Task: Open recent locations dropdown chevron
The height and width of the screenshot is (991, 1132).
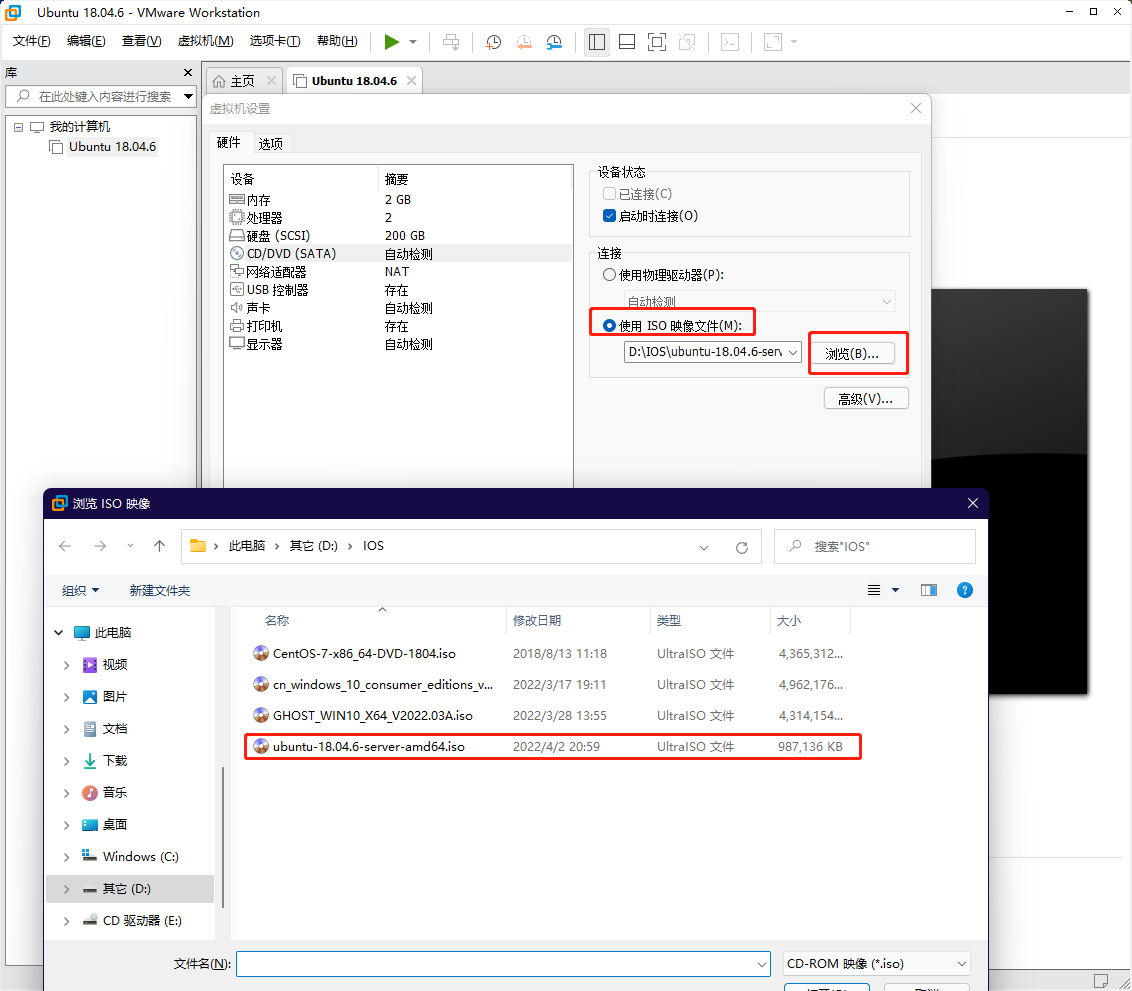Action: point(130,546)
